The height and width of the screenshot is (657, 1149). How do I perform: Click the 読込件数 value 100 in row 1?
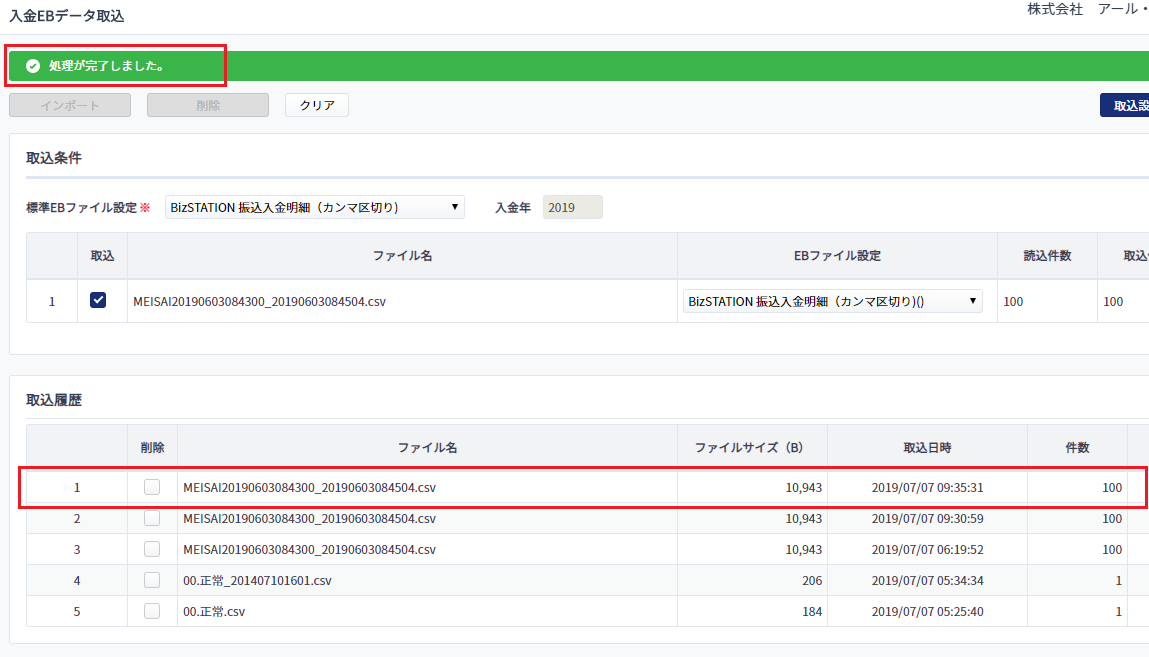point(1013,302)
